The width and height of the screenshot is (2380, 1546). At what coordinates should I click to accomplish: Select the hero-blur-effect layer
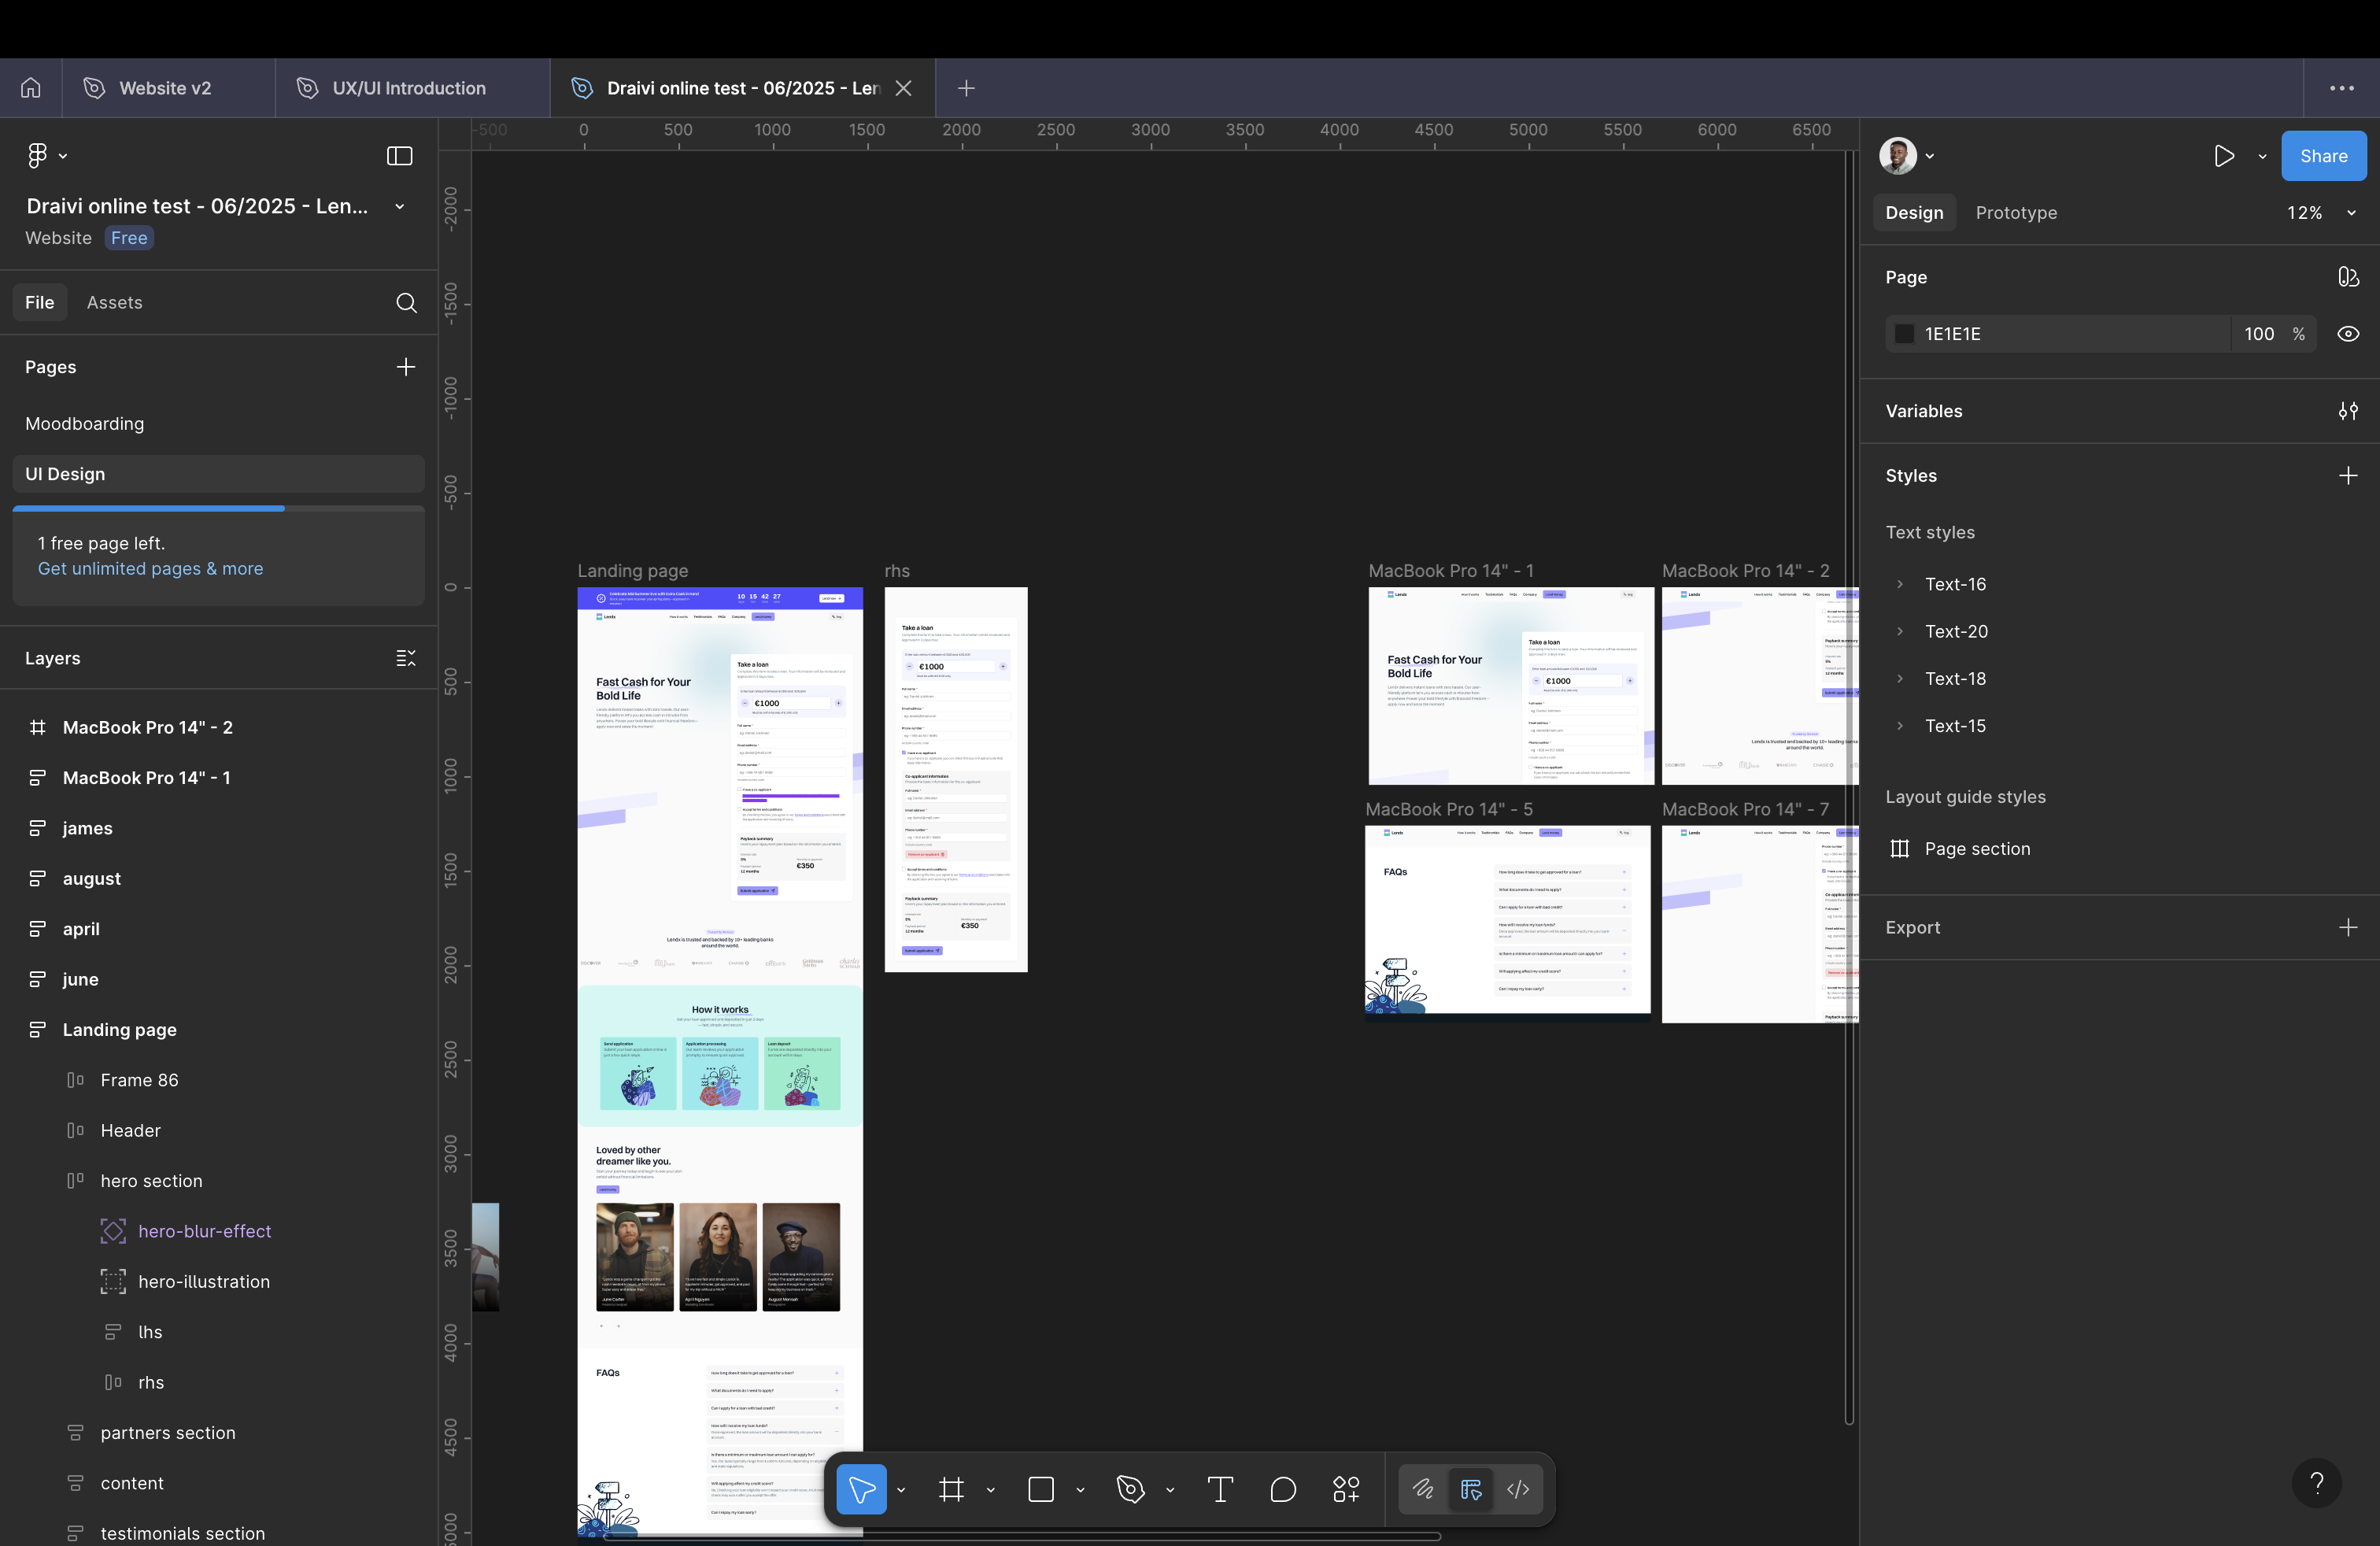coord(204,1232)
